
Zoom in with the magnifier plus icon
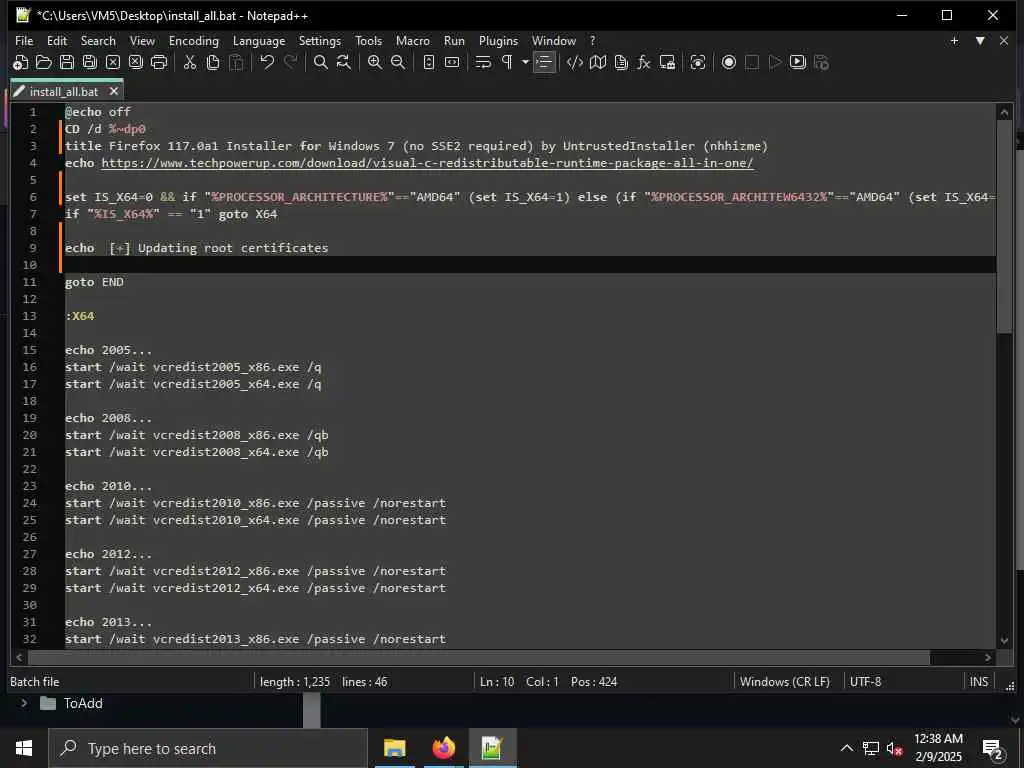[375, 62]
